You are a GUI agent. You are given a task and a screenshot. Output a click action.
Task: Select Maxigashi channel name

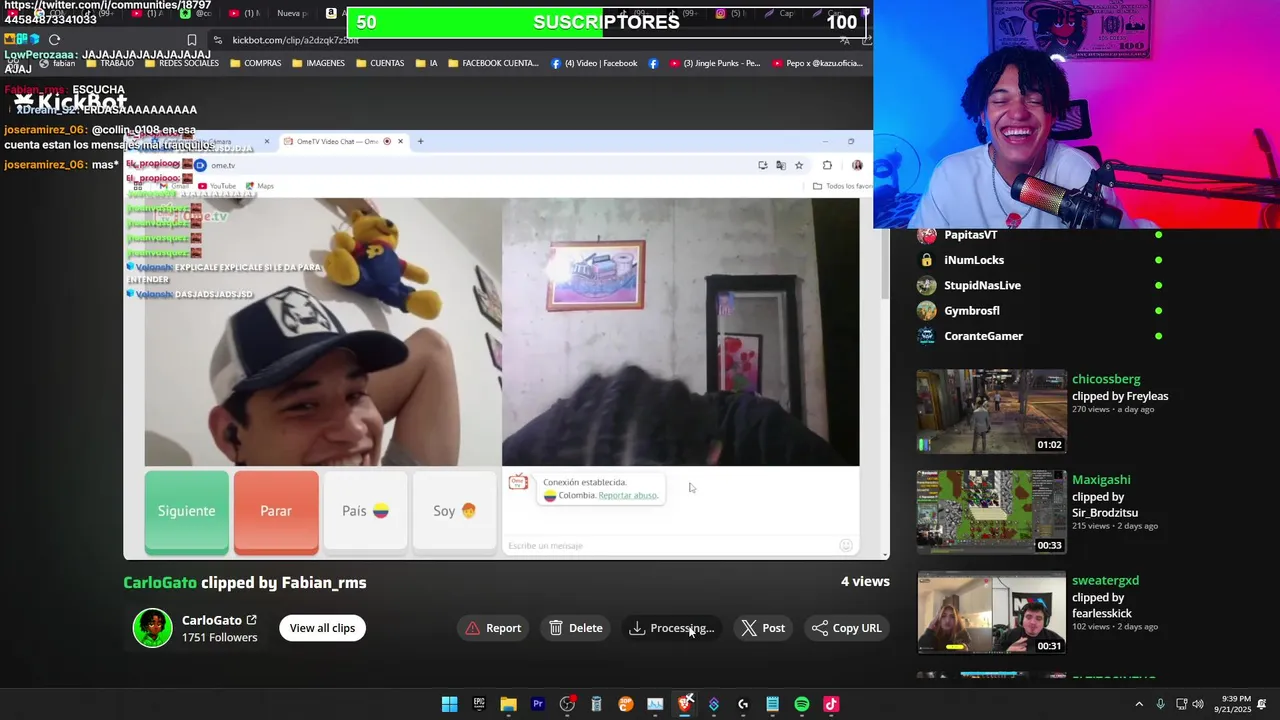tap(1101, 480)
